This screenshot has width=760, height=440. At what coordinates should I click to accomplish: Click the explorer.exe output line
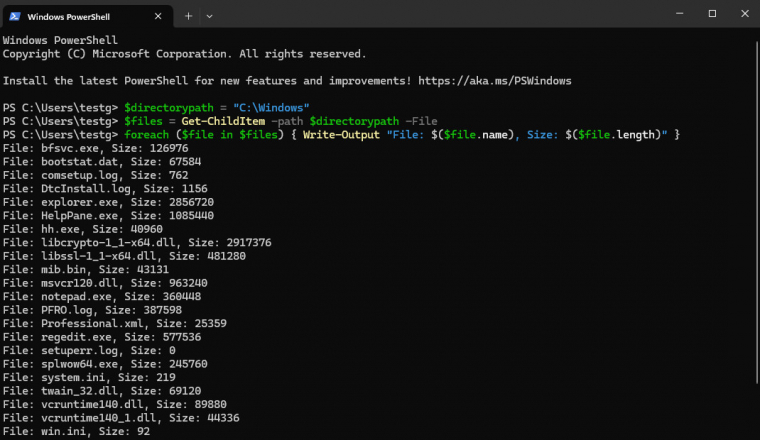point(108,202)
